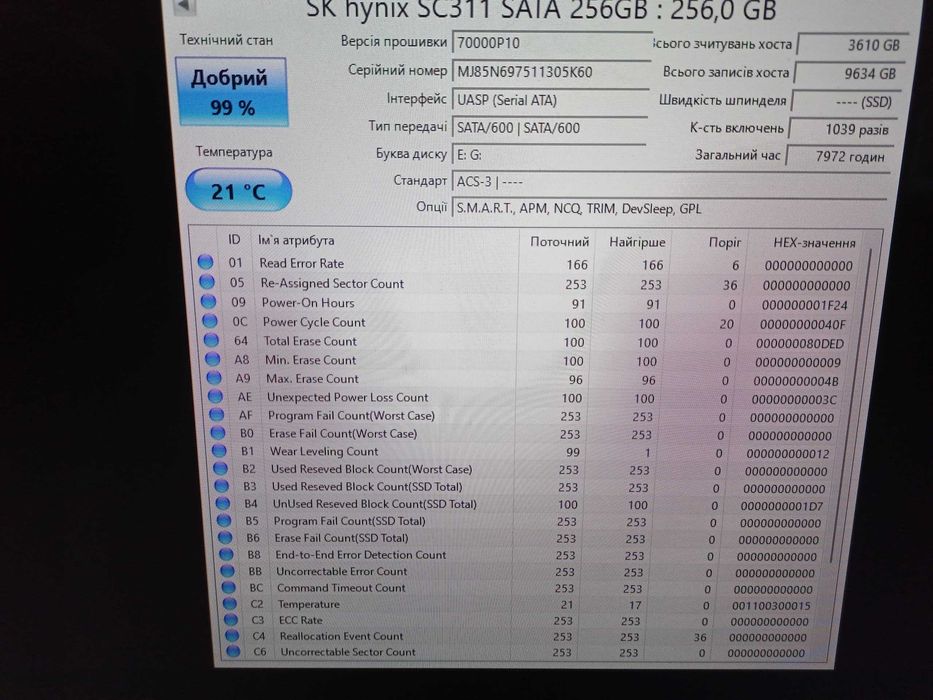Click the status icon for ECC Rate
Image resolution: width=933 pixels, height=700 pixels.
click(x=231, y=619)
